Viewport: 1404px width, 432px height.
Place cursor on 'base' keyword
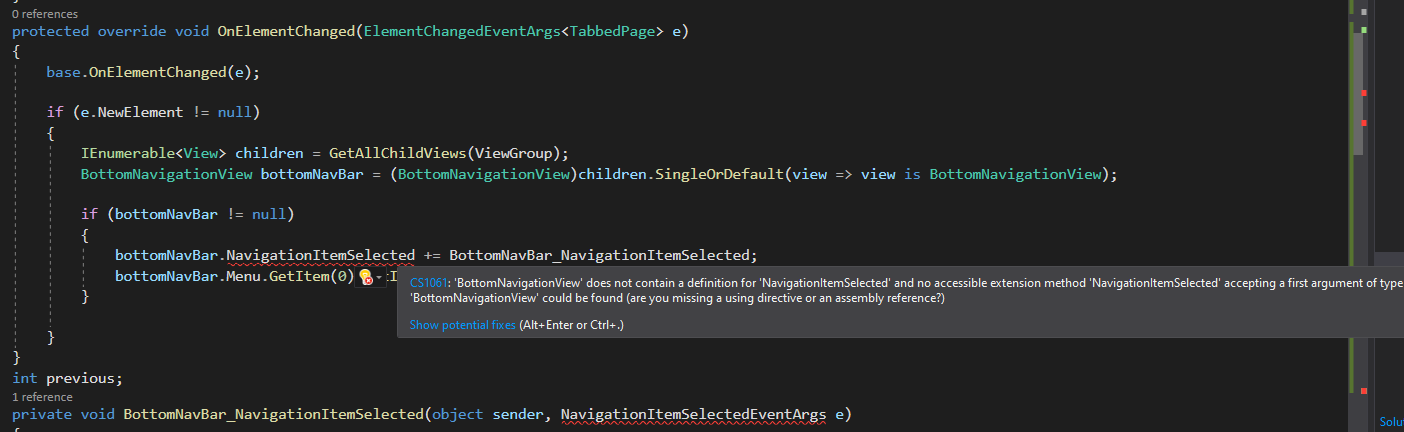63,72
